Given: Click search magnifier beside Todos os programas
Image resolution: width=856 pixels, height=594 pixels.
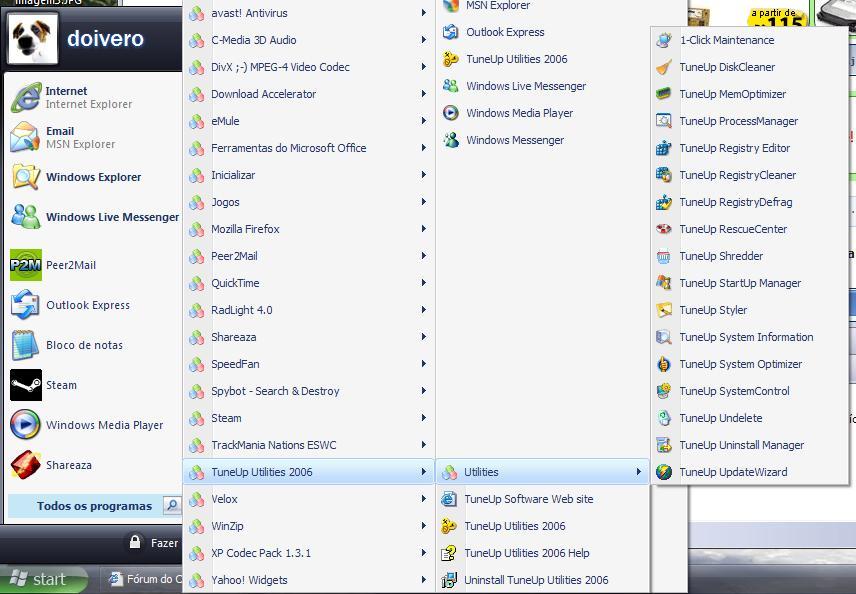Looking at the screenshot, I should (172, 506).
